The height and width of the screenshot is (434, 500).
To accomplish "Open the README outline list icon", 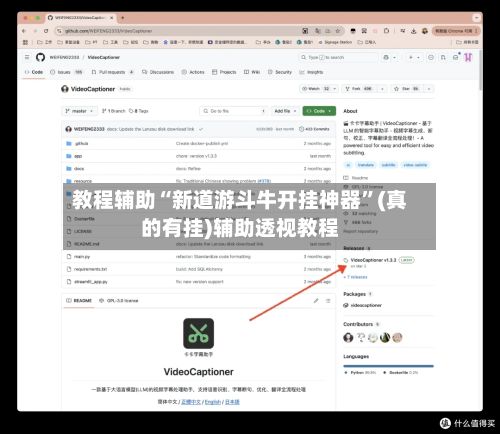I will [328, 301].
